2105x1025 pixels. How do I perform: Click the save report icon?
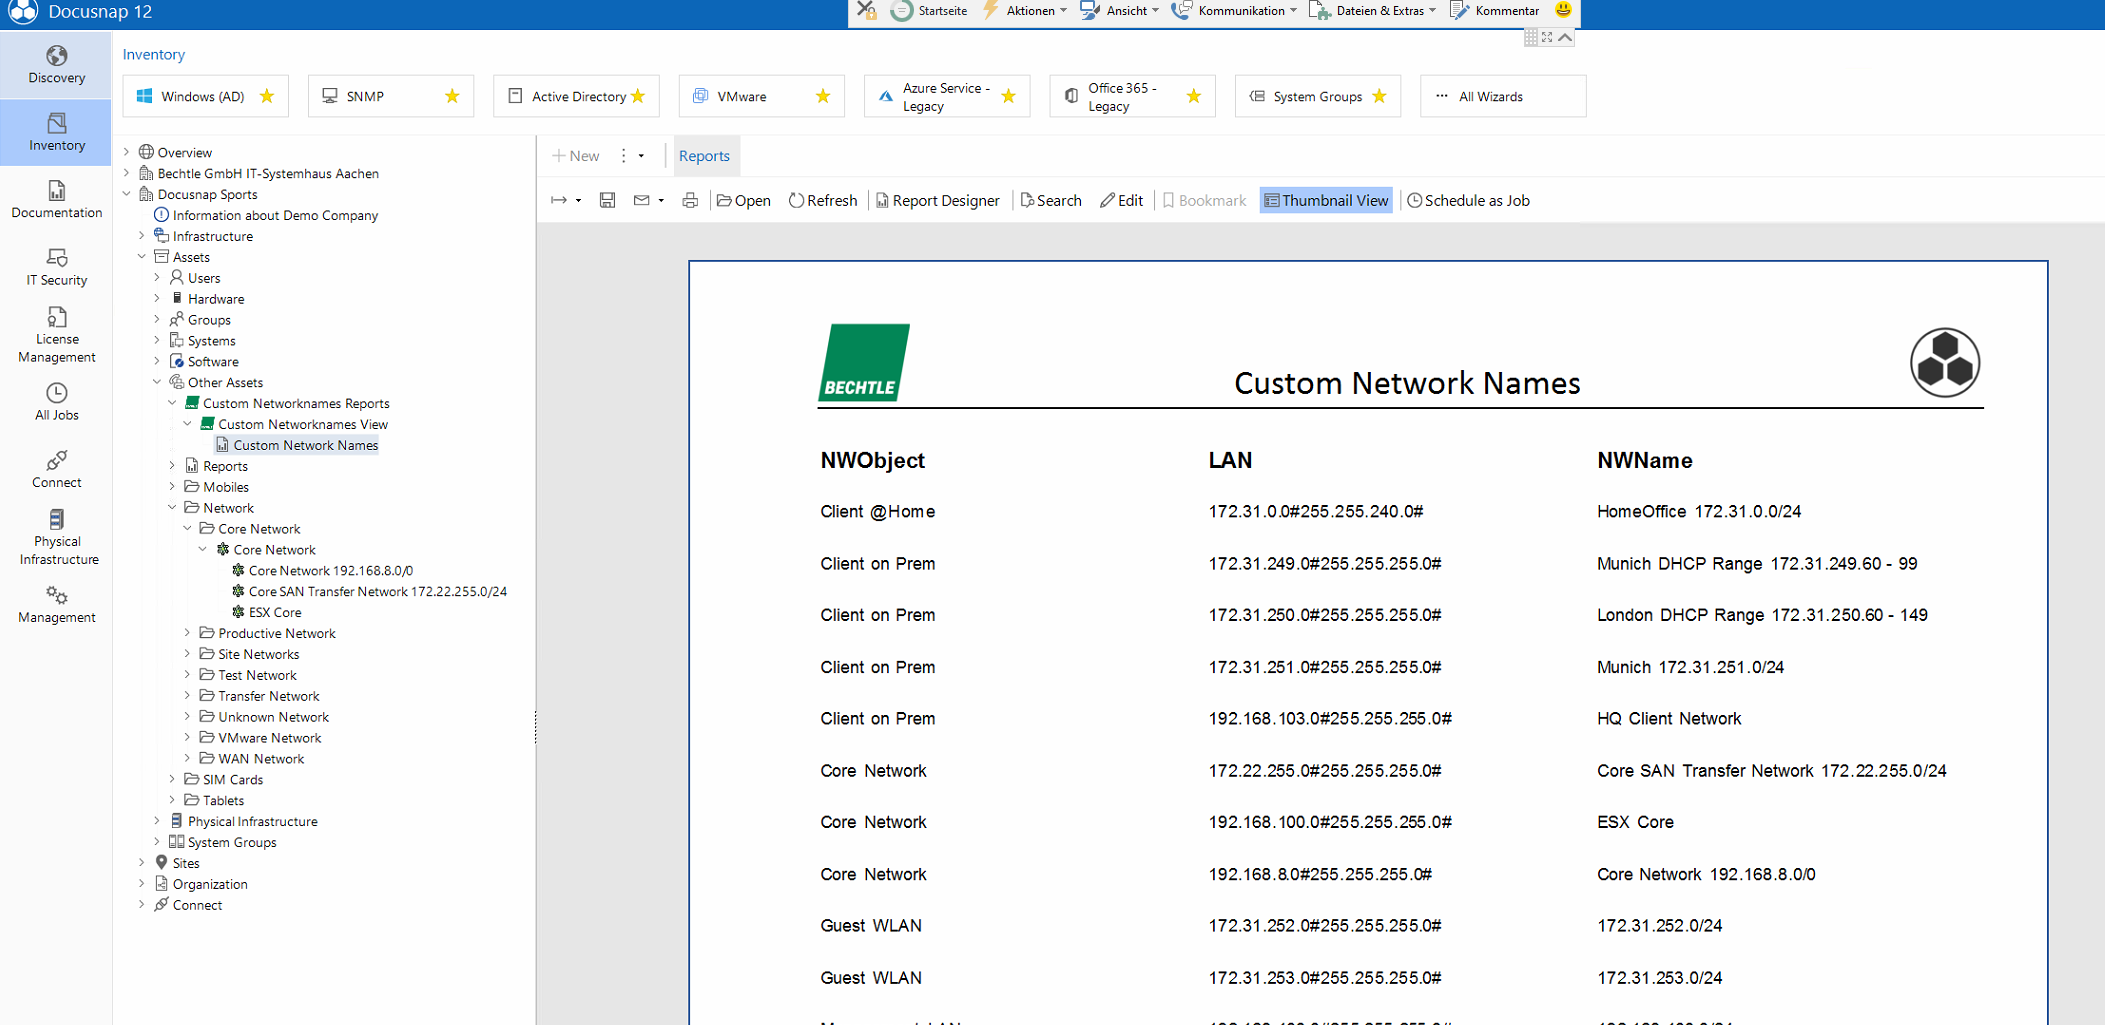607,200
